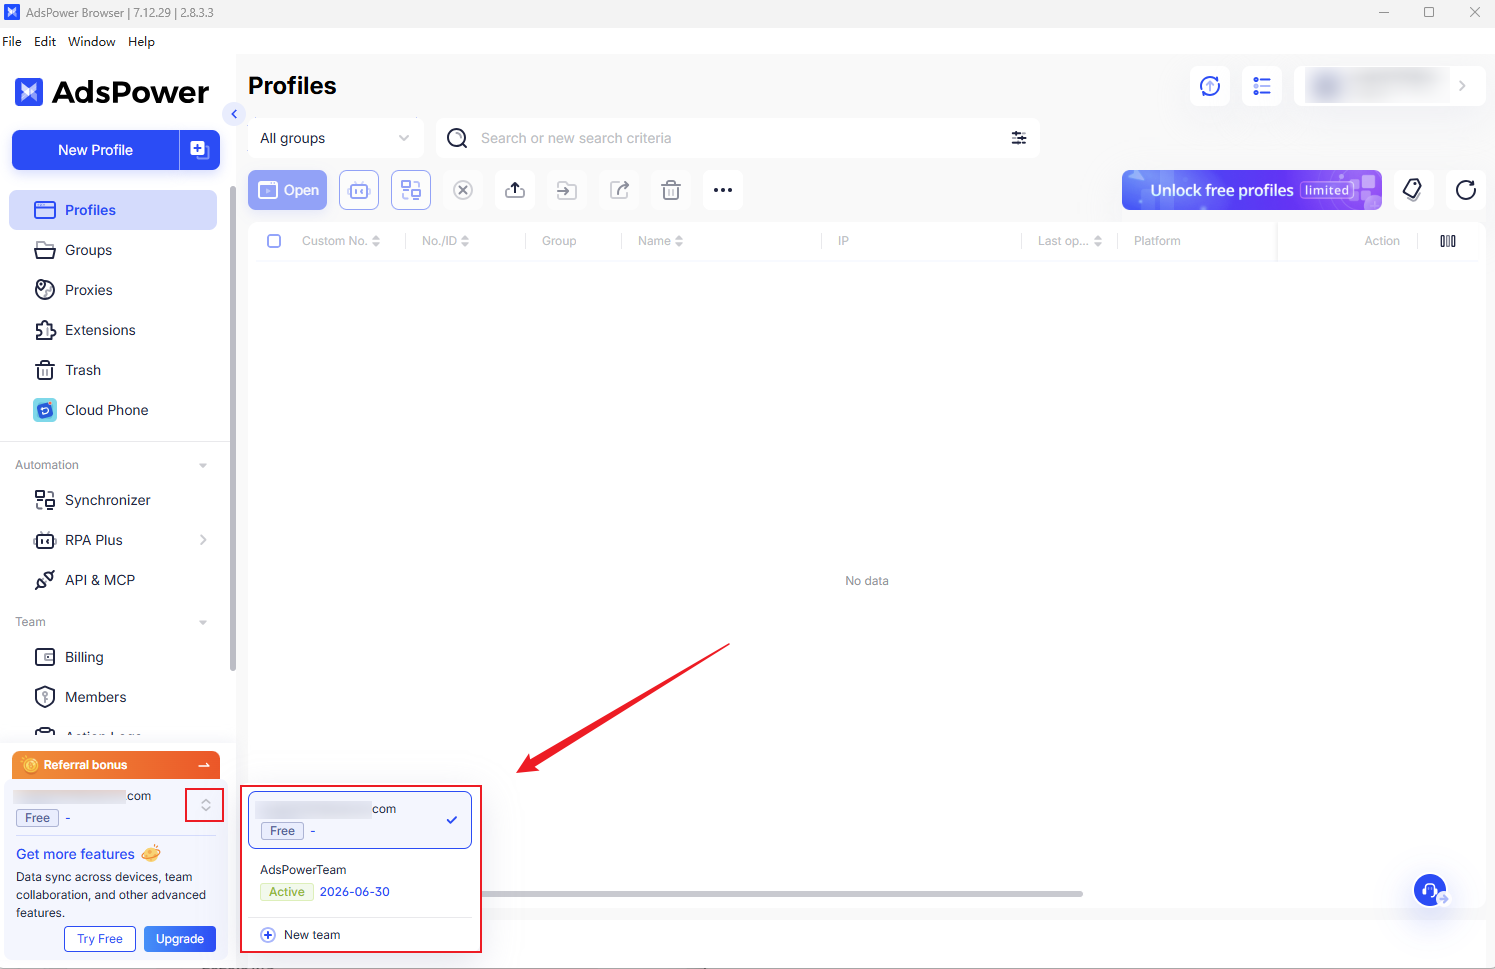Screen dimensions: 1495x969
Task: Open the customer support headset icon
Action: 1429,890
